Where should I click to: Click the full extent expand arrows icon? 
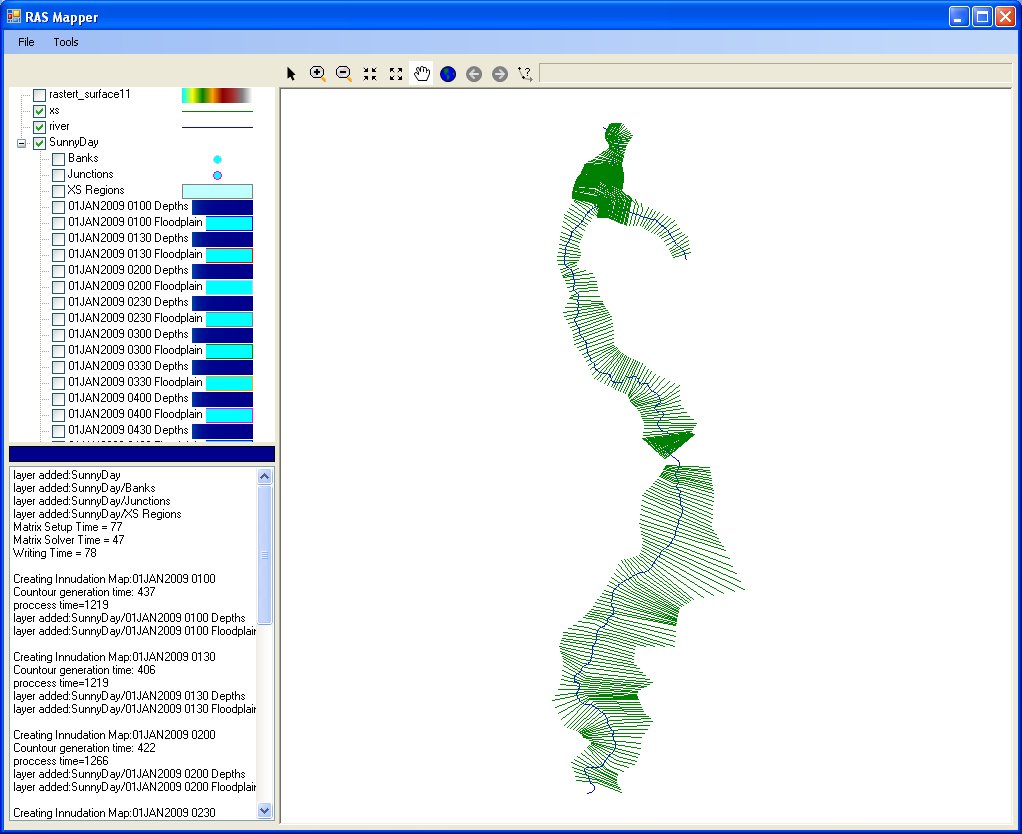click(396, 74)
